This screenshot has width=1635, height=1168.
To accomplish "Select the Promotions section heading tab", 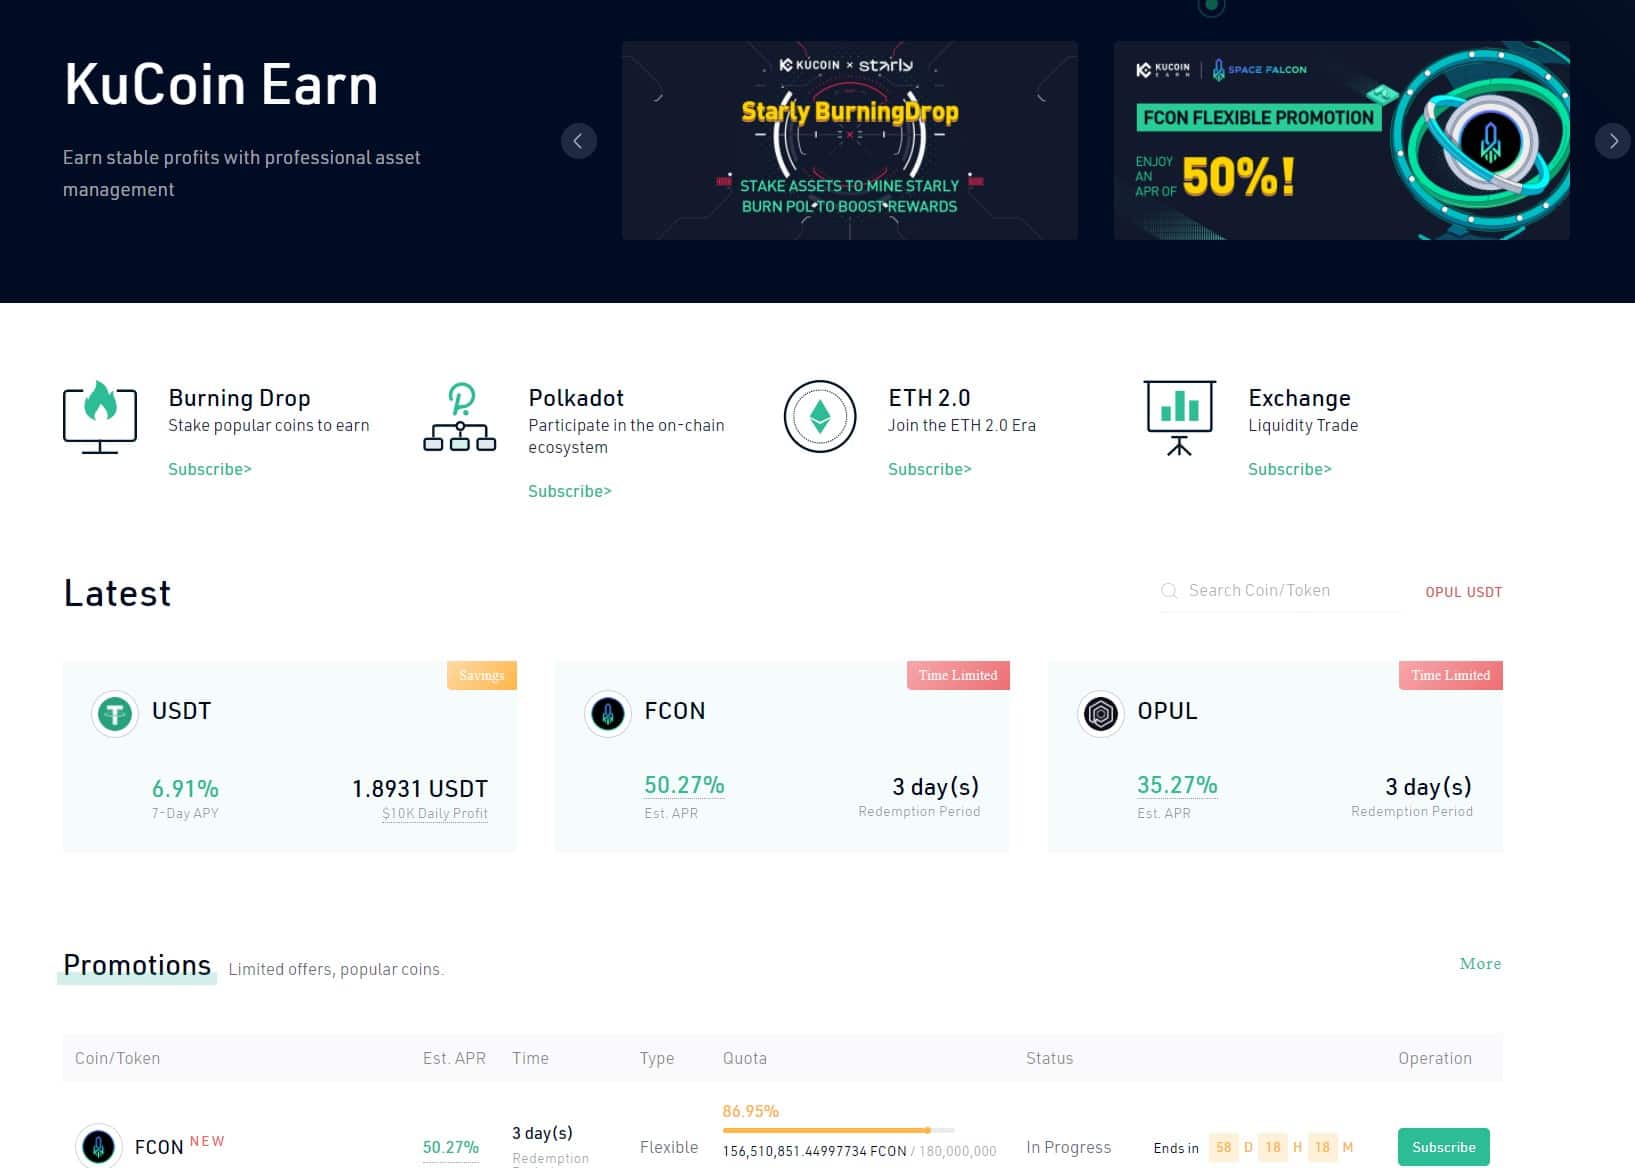I will click(x=137, y=966).
